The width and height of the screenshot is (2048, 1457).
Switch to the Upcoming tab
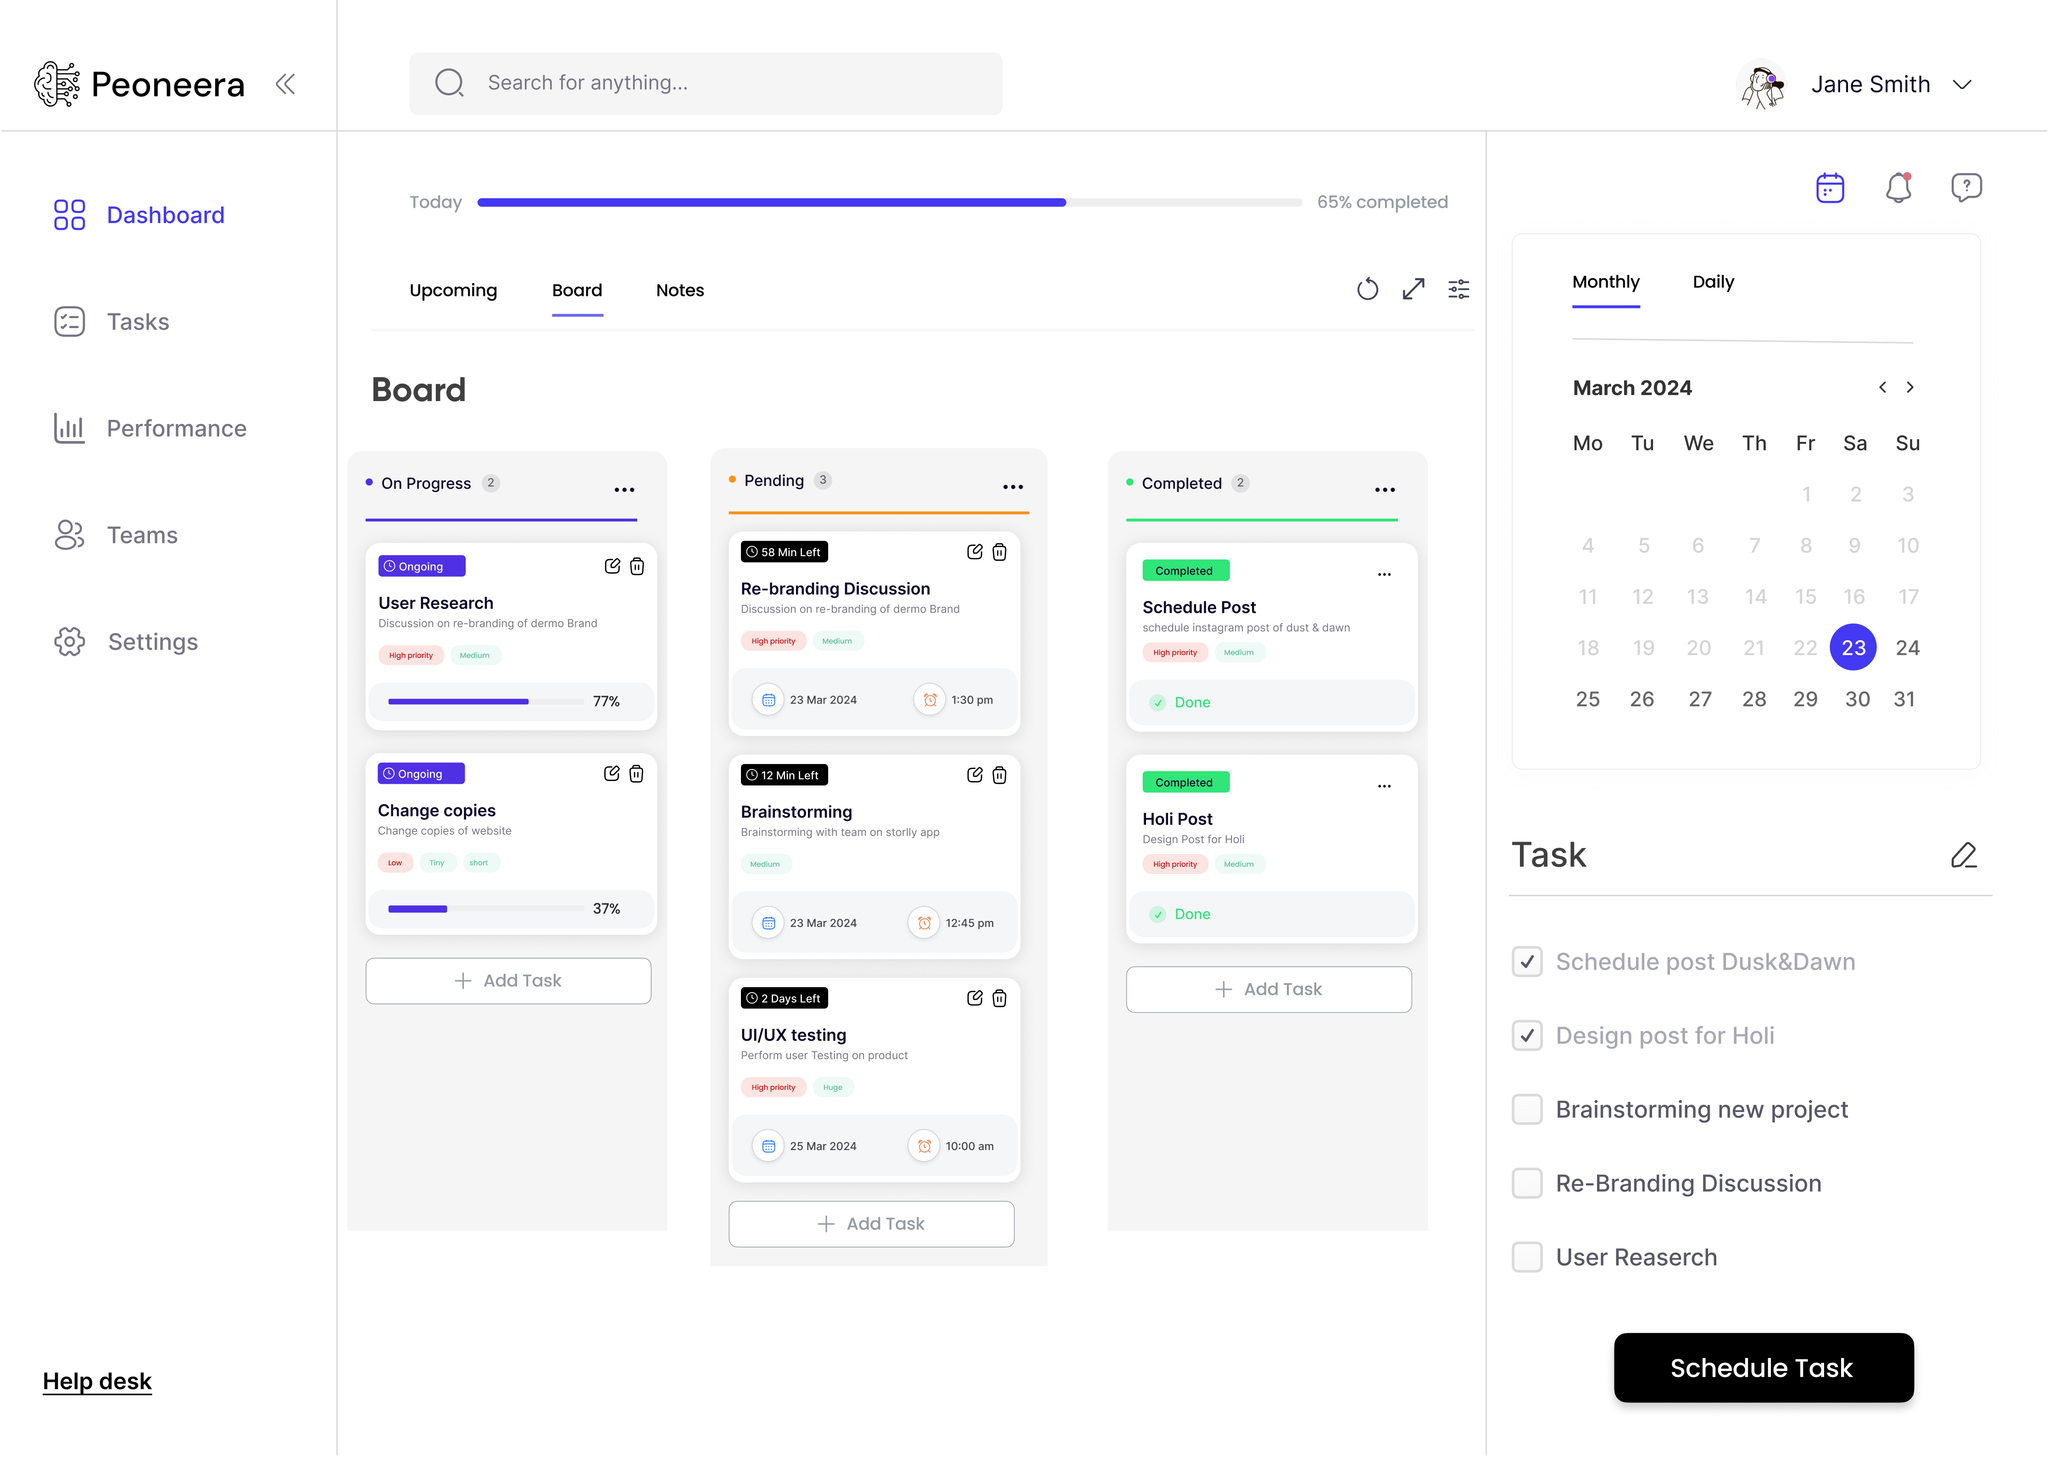pyautogui.click(x=453, y=291)
